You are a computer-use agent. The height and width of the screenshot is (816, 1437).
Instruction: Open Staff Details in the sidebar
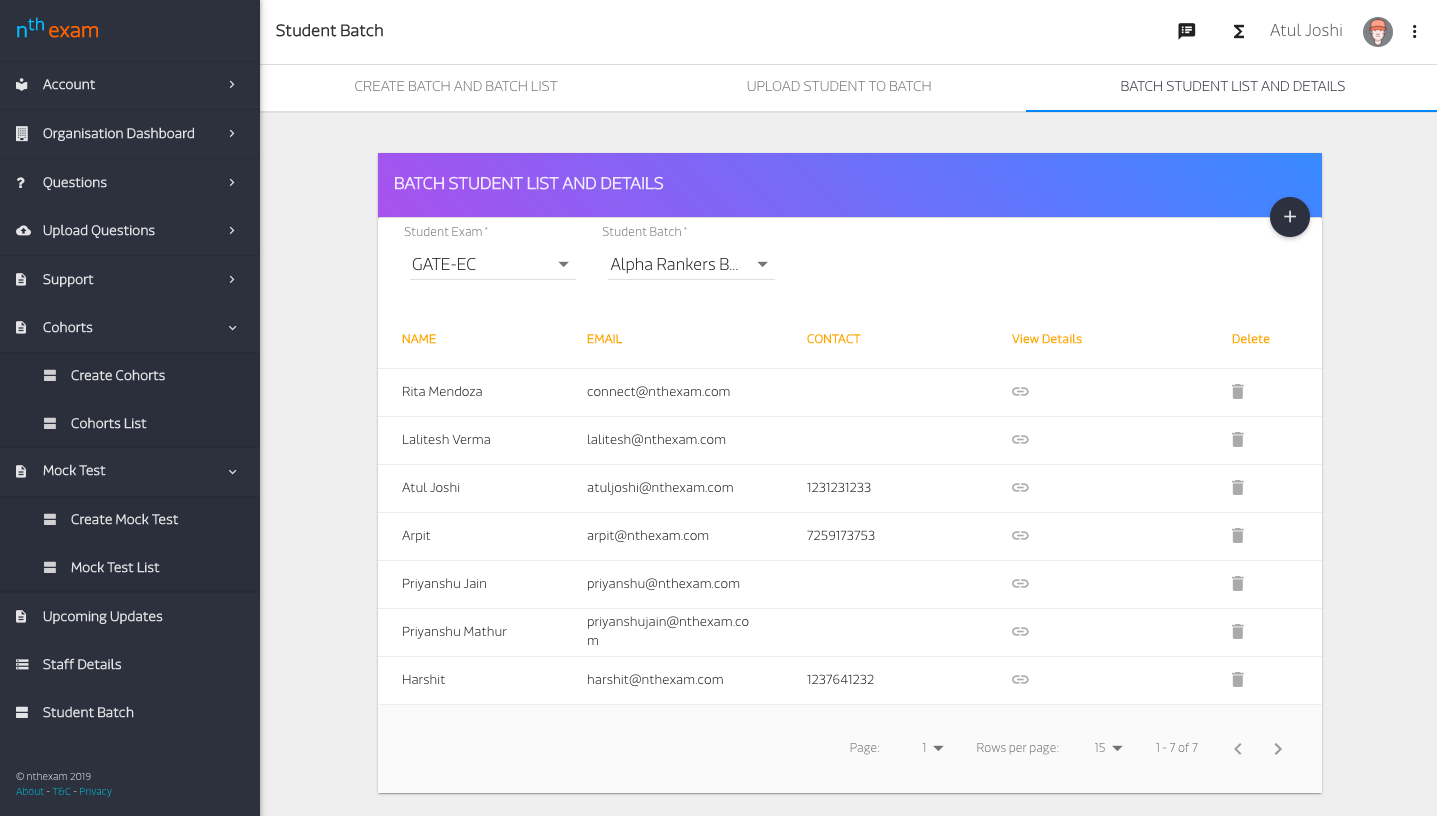(x=82, y=664)
